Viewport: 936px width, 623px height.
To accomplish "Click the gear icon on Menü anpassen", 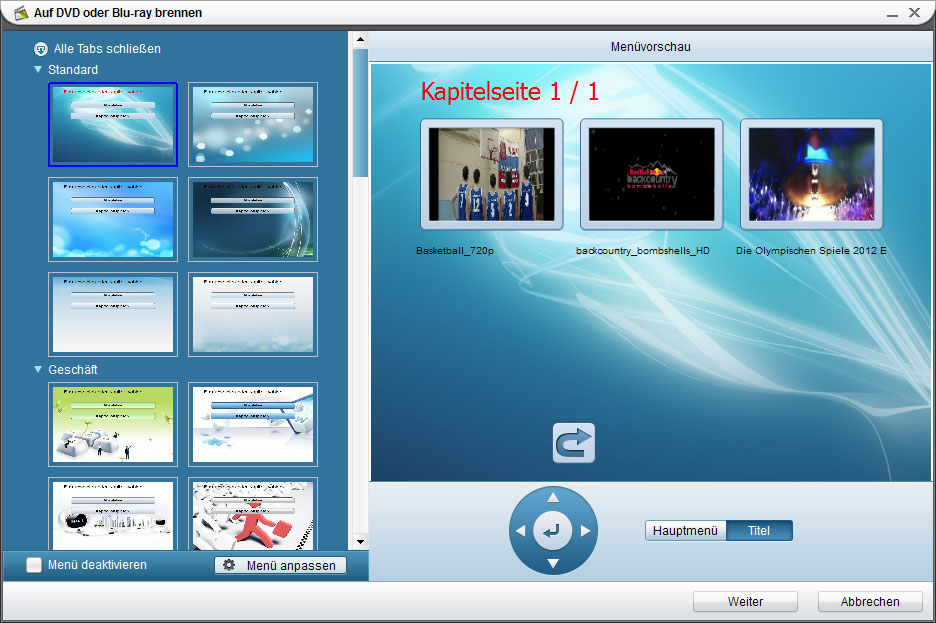I will 229,565.
